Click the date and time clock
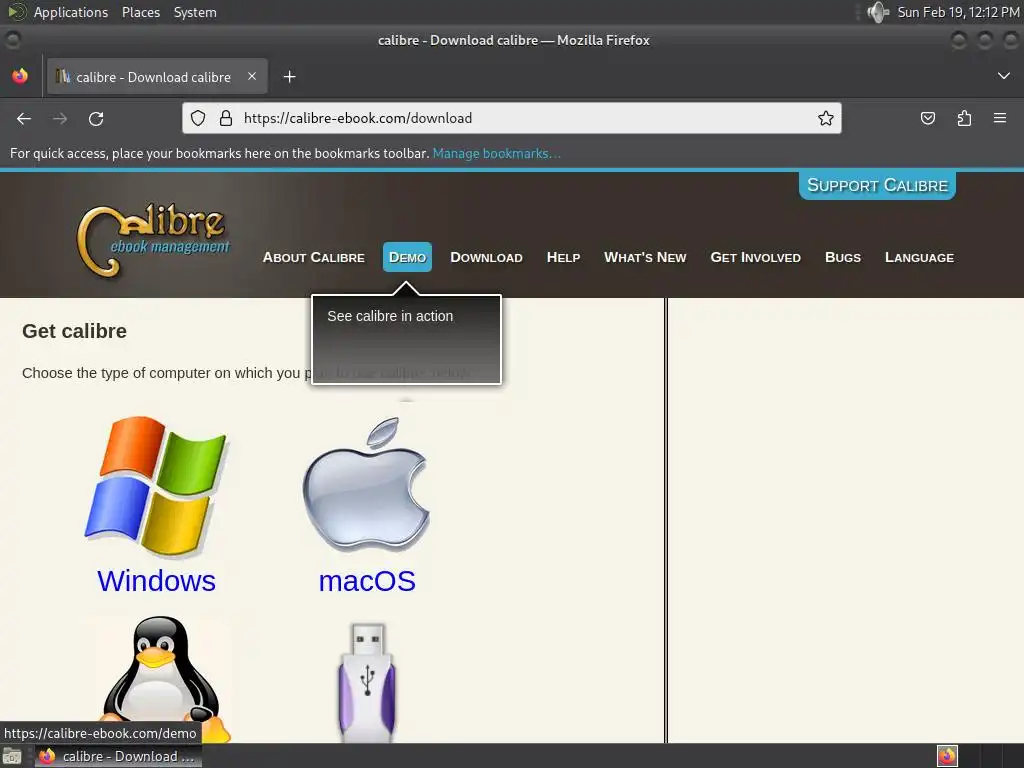1024x768 pixels. tap(958, 12)
